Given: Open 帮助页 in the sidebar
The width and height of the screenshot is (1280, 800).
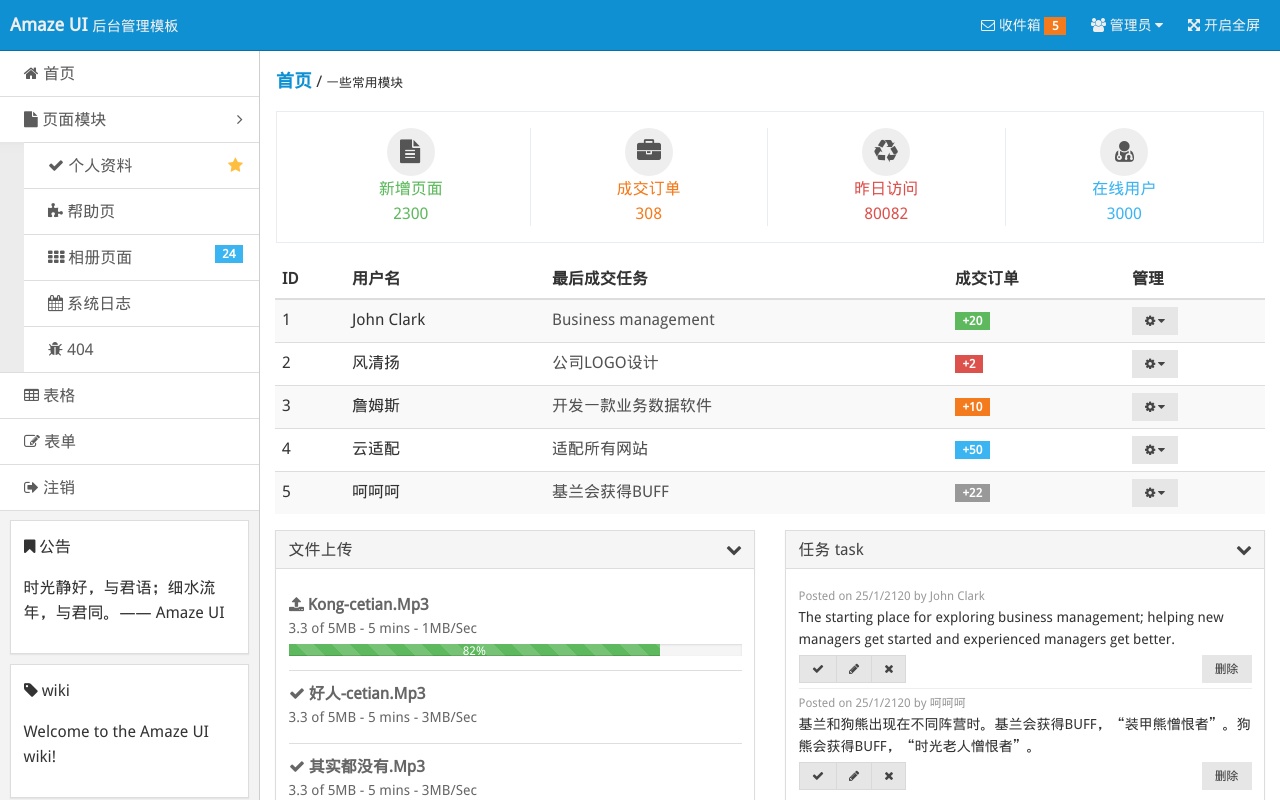Looking at the screenshot, I should (x=141, y=211).
